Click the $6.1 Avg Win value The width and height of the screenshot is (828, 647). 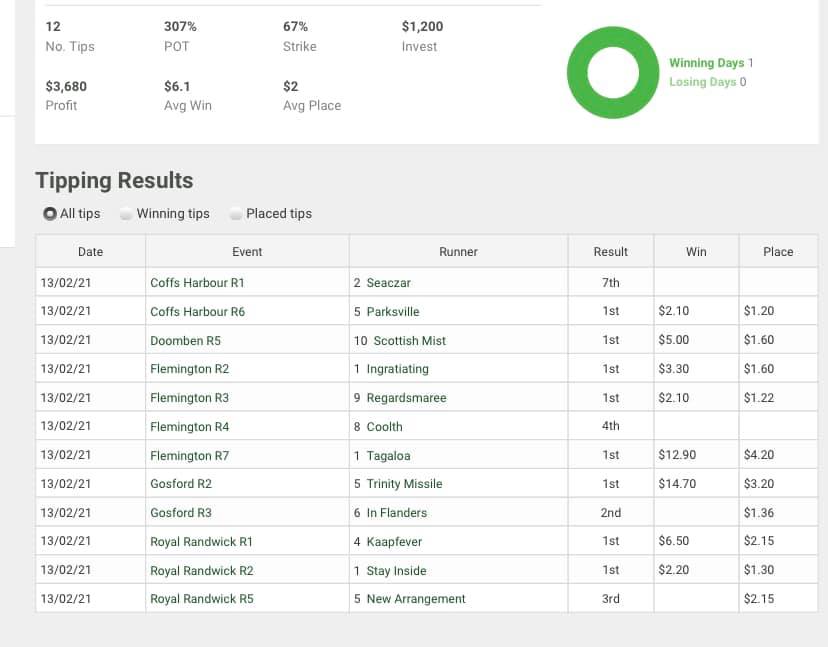click(177, 86)
